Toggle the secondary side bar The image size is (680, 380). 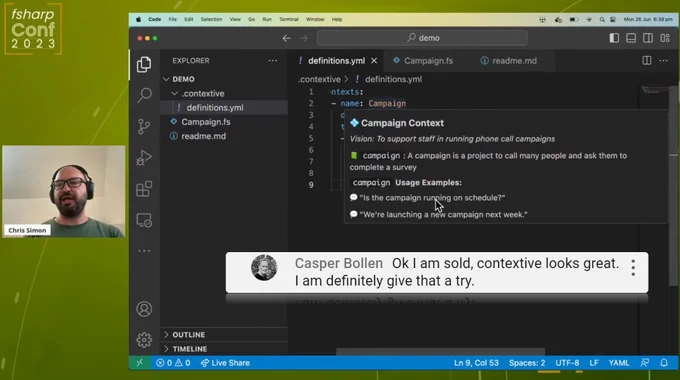pyautogui.click(x=648, y=38)
